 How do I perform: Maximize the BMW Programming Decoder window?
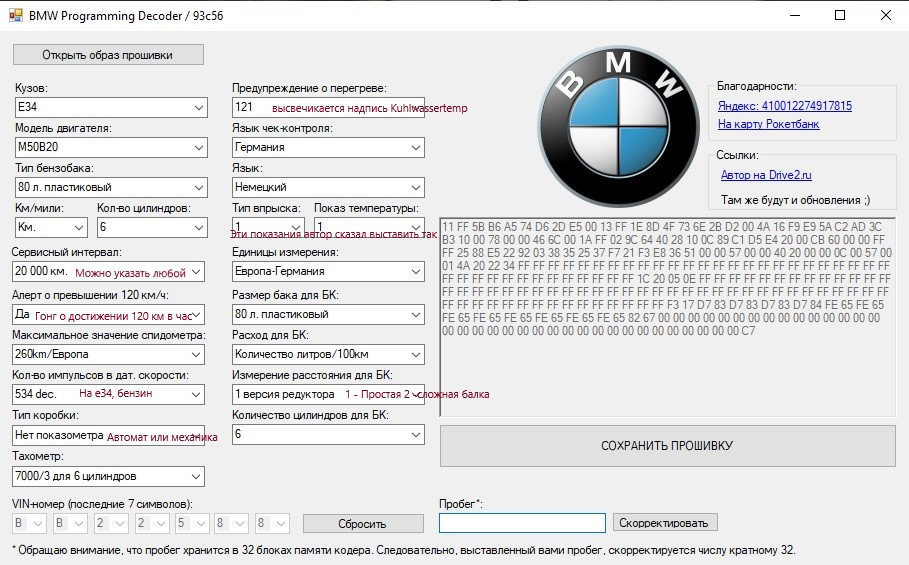point(840,16)
